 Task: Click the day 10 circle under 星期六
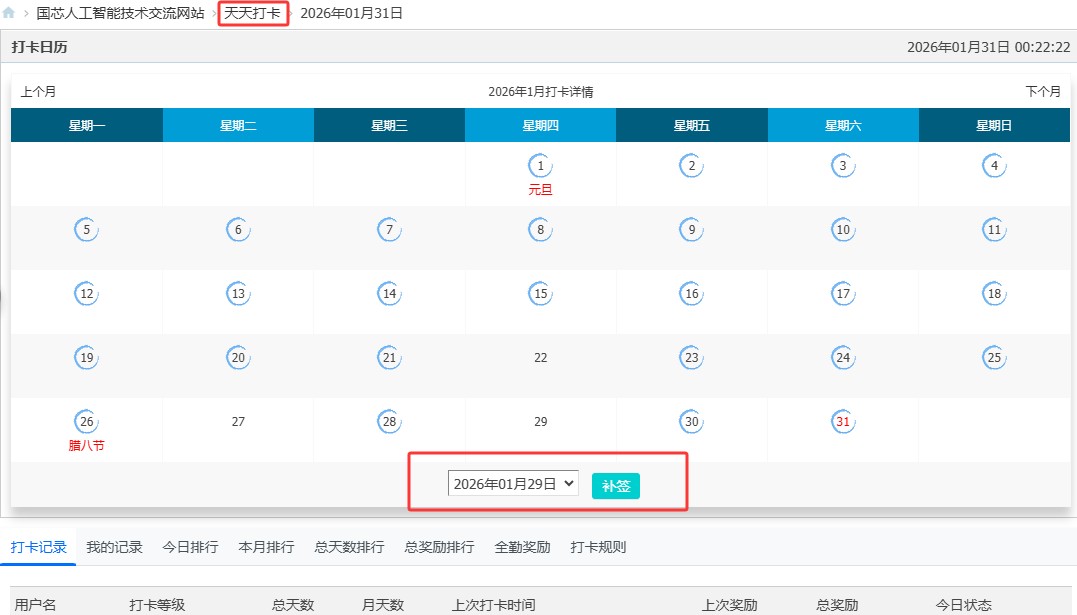click(843, 229)
